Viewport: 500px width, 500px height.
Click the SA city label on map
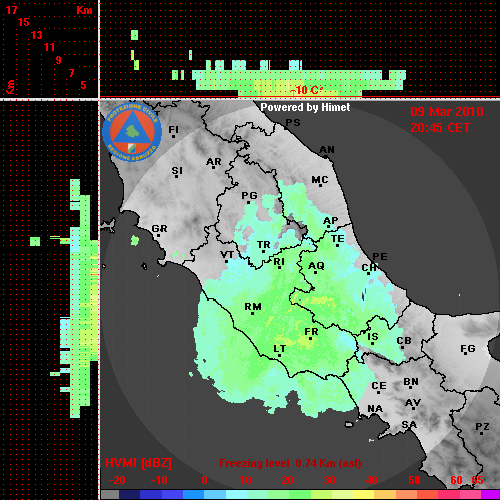(x=409, y=425)
